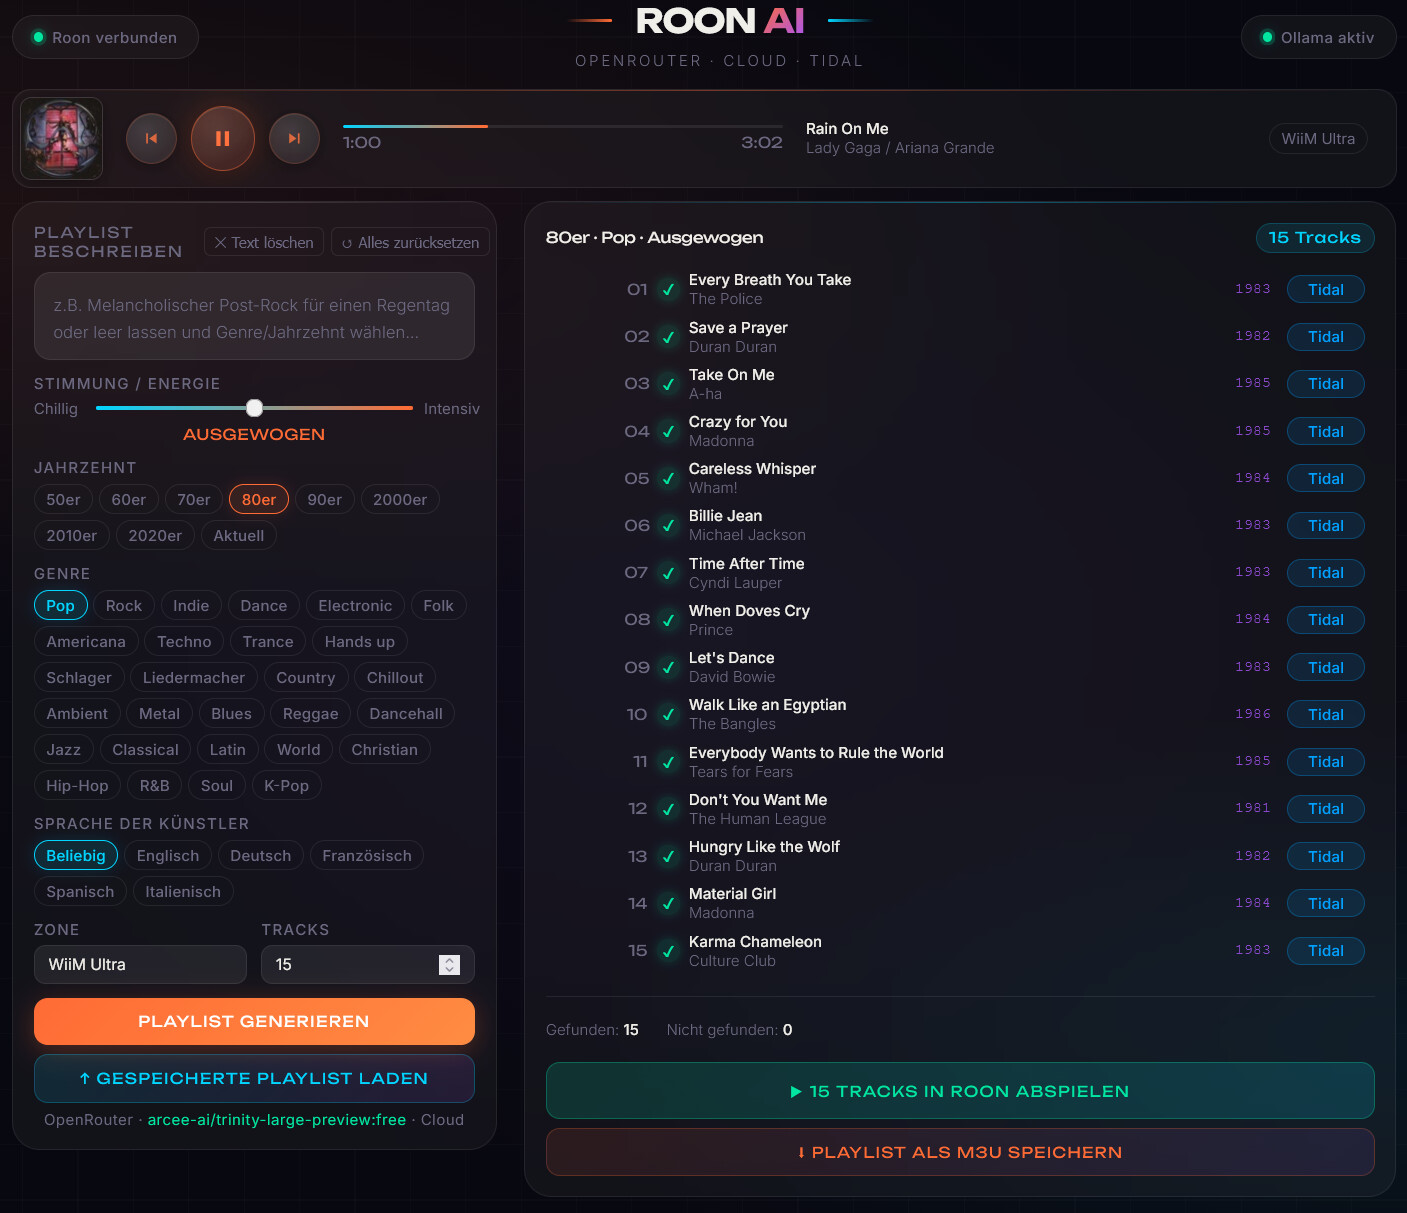Click the checkmark for Every Breath You Take
Screen dimensions: 1407x1213
(668, 290)
